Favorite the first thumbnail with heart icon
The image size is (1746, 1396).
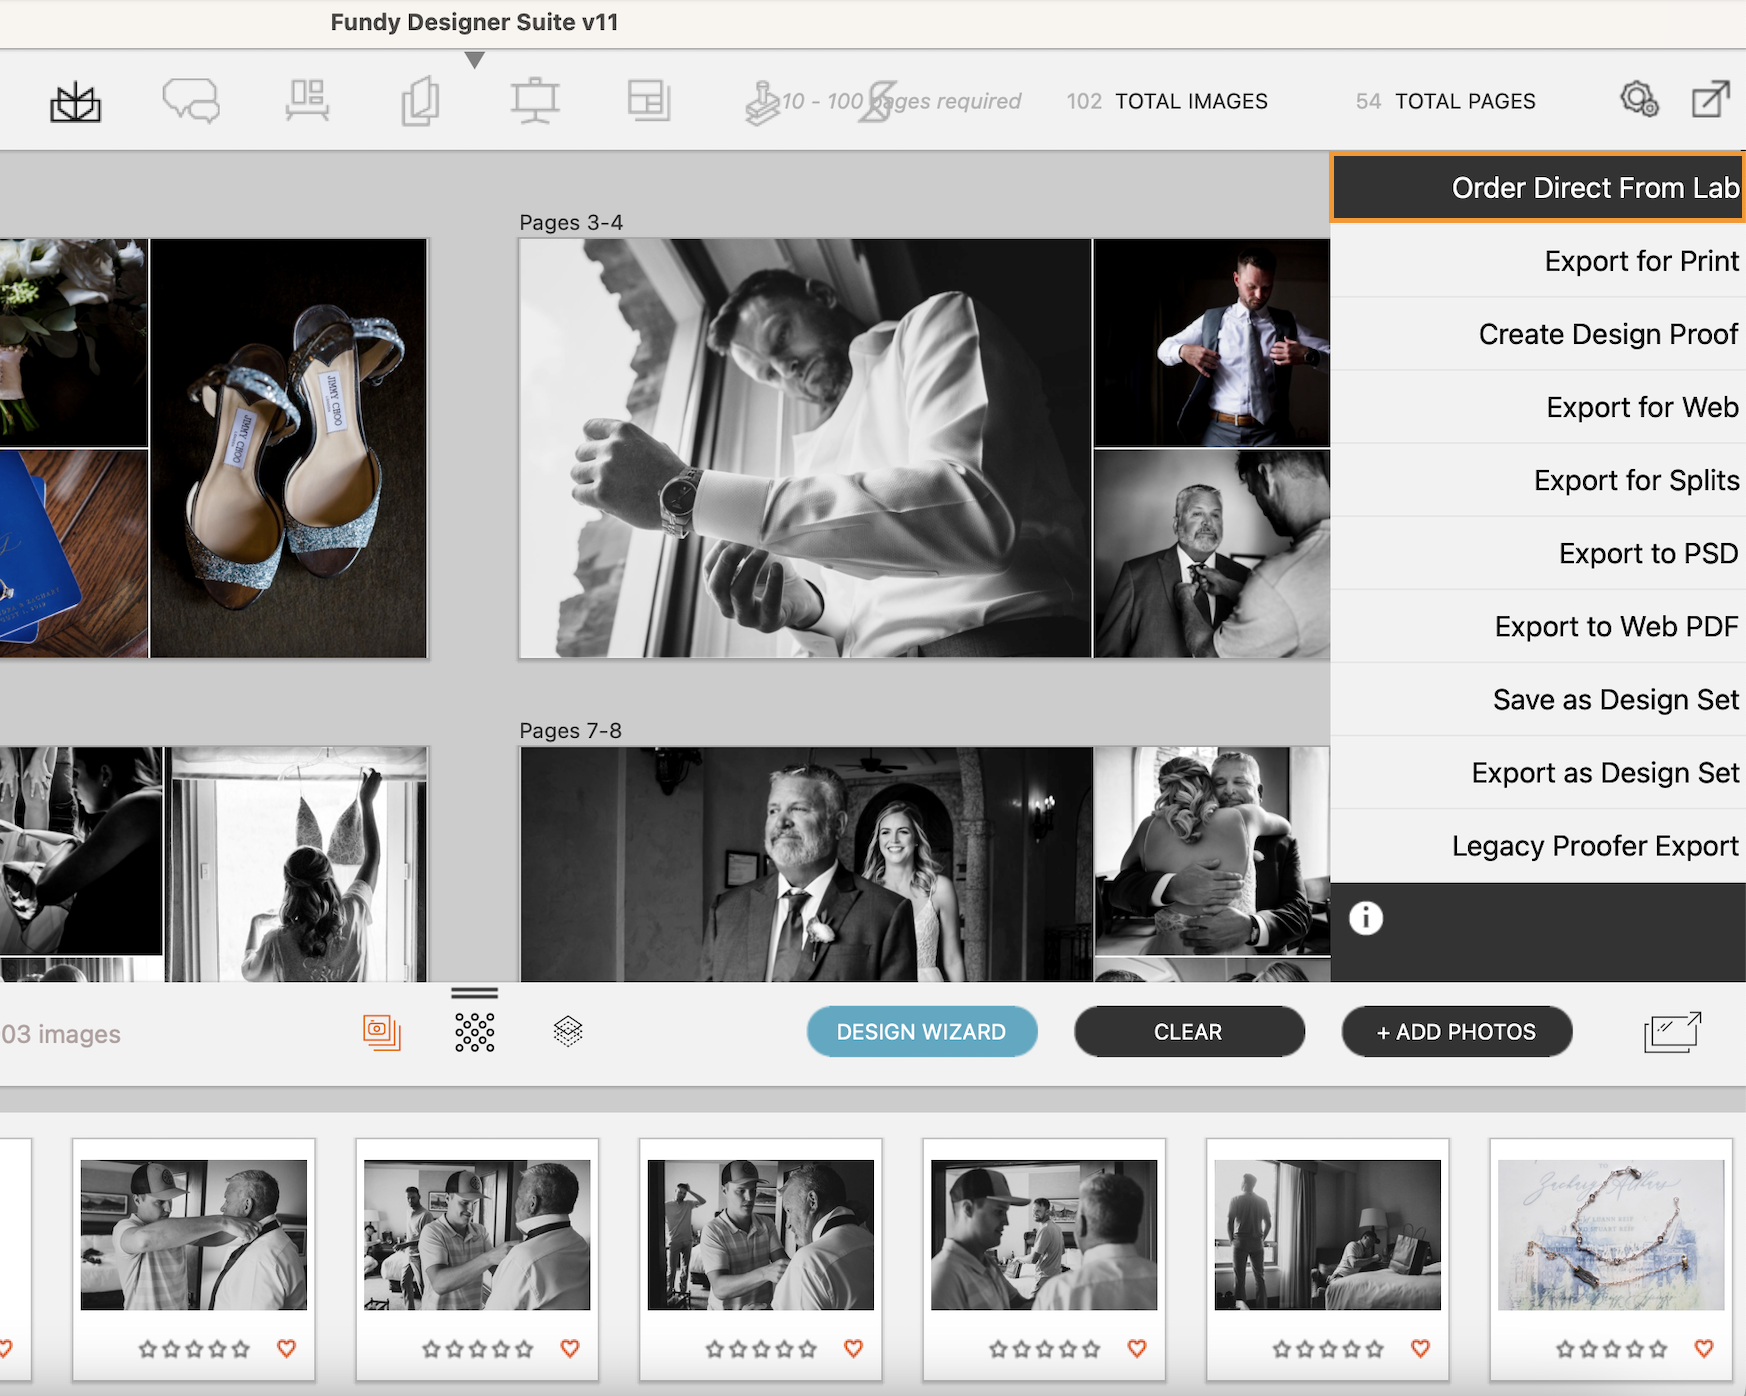(287, 1348)
